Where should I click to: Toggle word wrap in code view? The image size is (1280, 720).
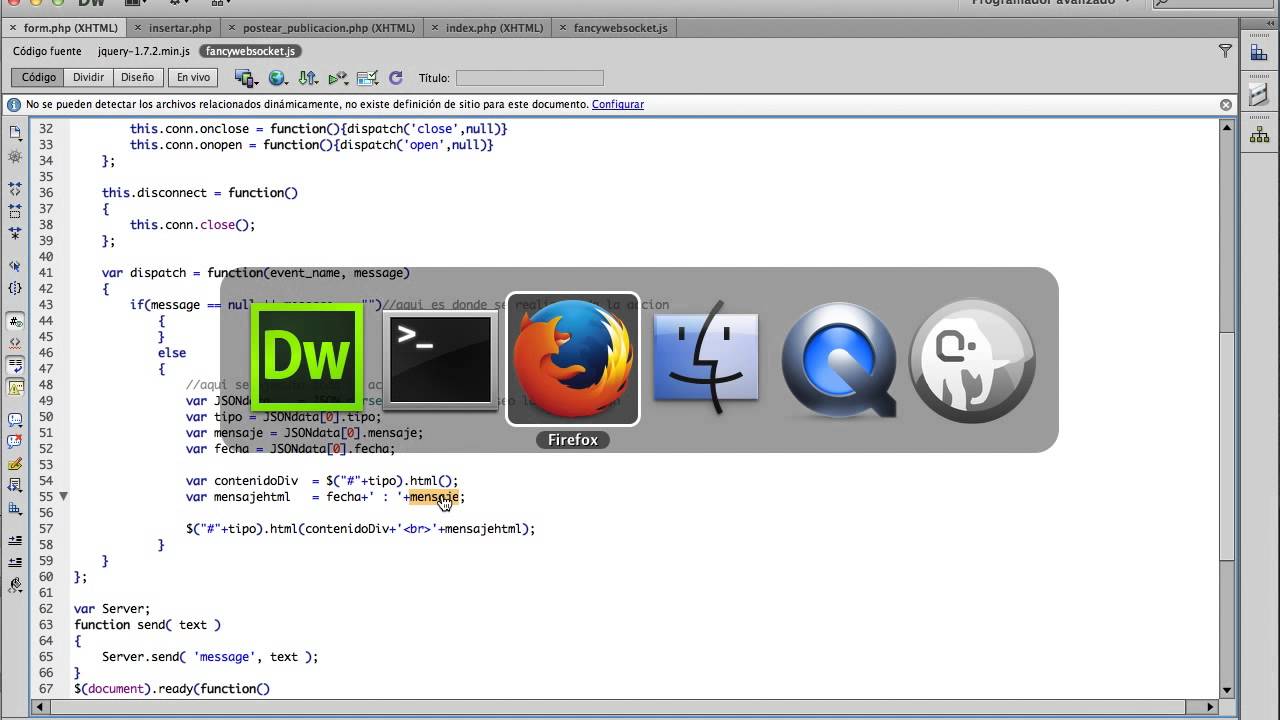coord(15,365)
